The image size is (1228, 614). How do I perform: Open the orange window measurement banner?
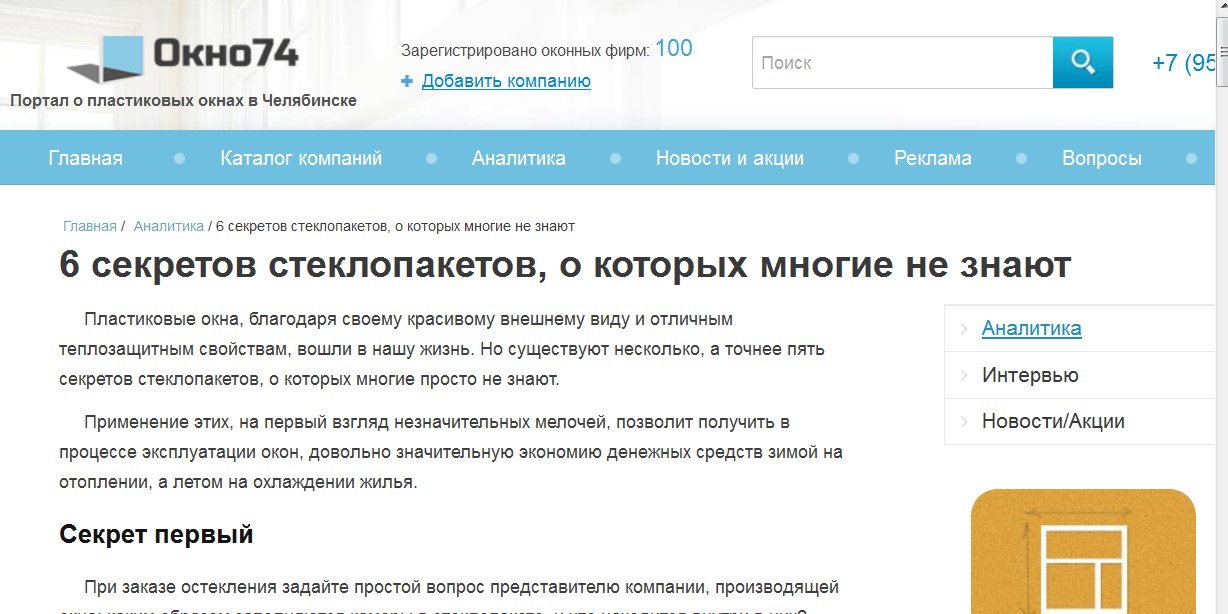(1083, 551)
